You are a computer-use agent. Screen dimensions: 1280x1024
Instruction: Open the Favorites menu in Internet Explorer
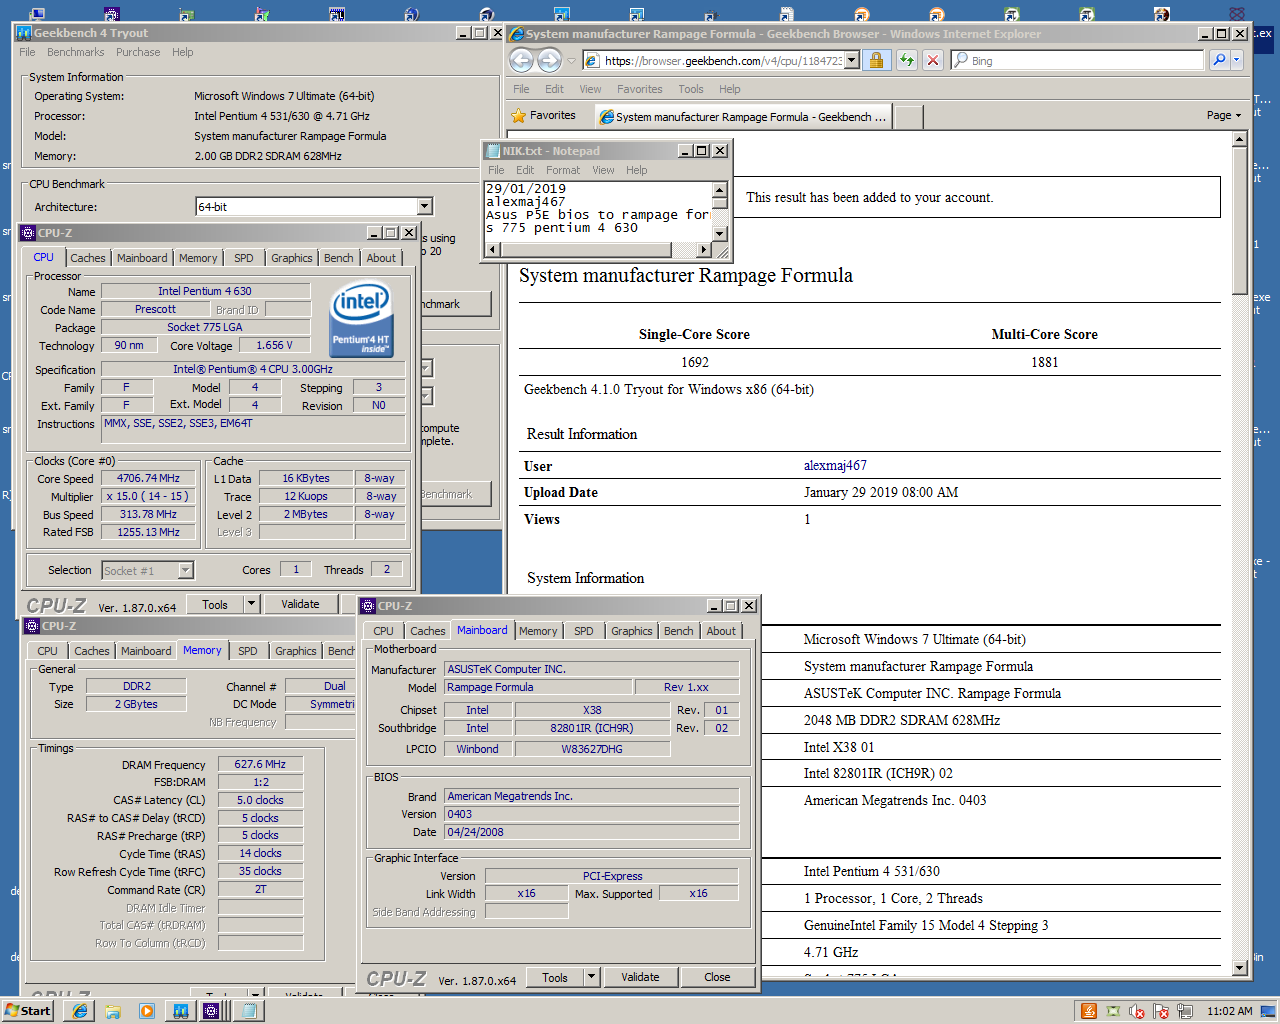point(640,89)
